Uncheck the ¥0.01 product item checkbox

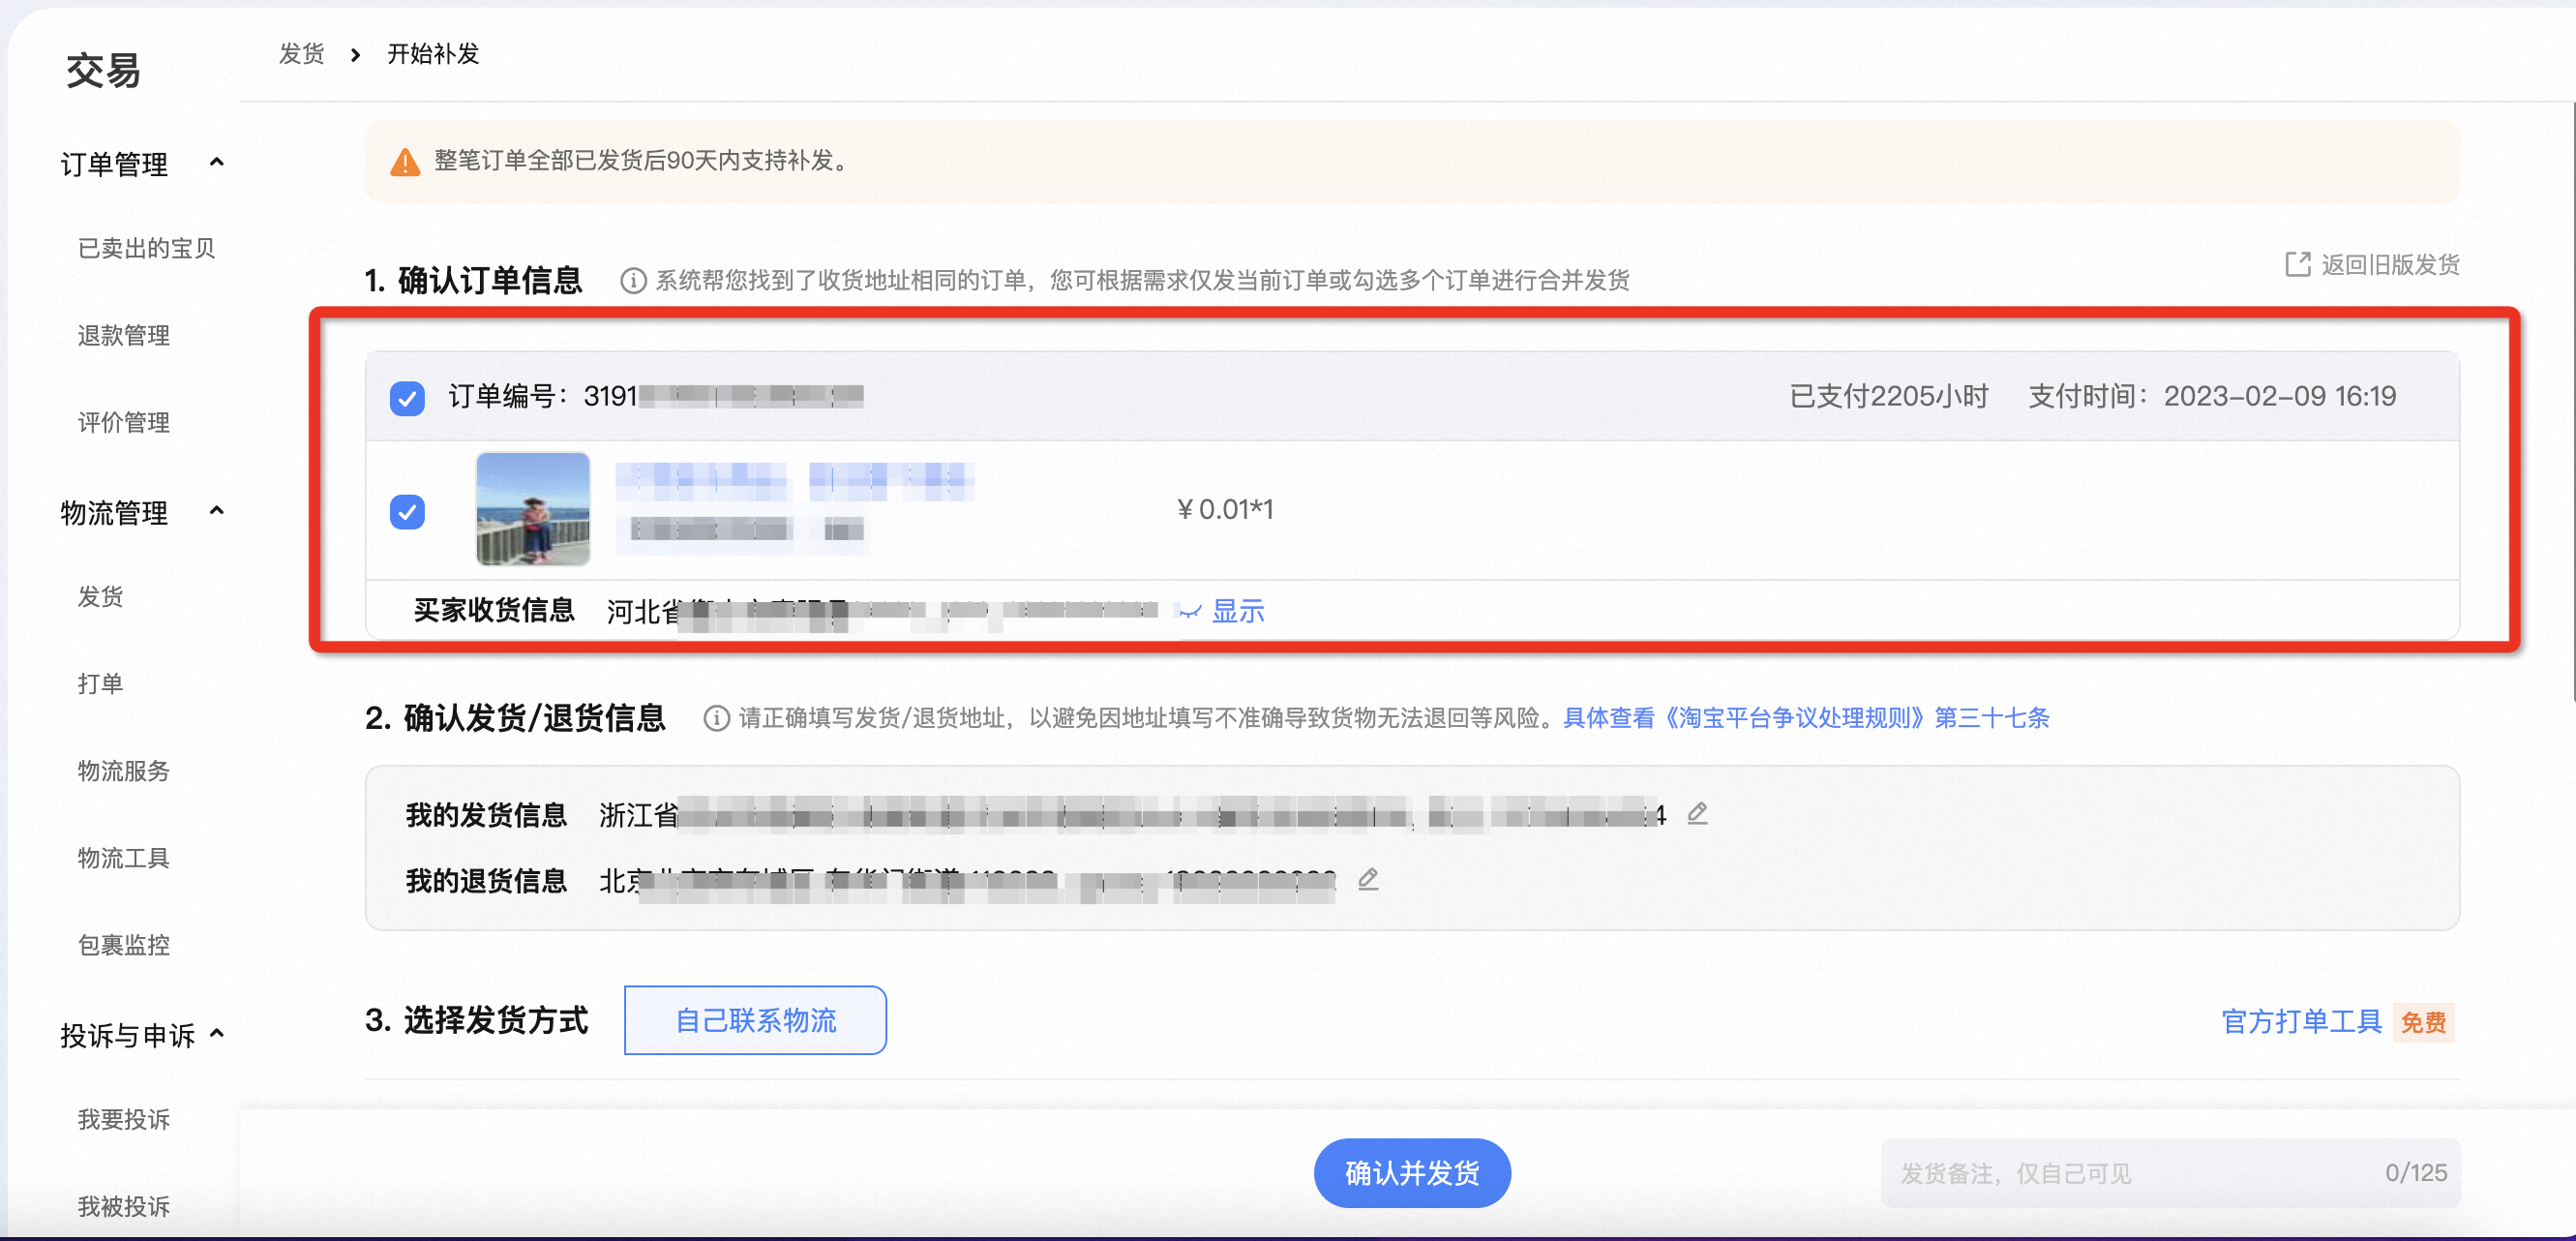407,512
